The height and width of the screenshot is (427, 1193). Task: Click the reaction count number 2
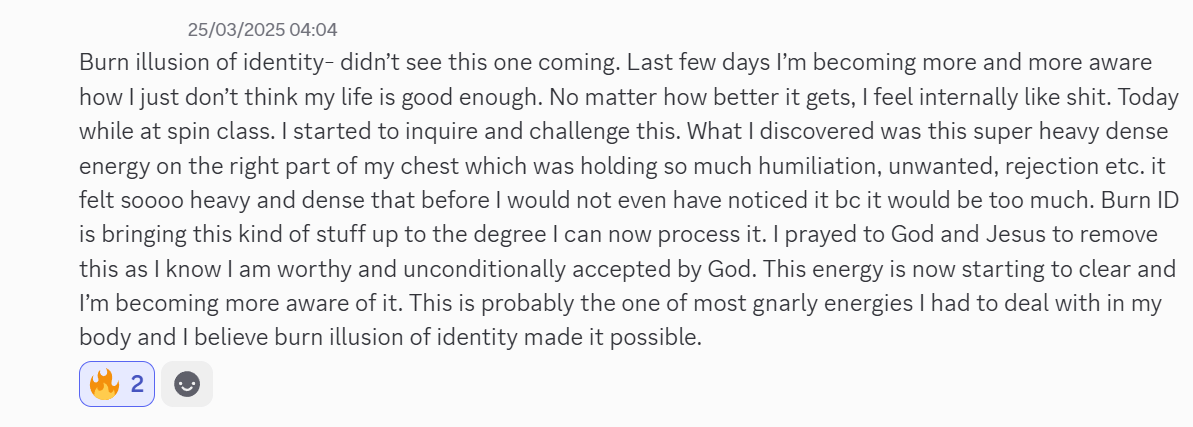point(137,384)
